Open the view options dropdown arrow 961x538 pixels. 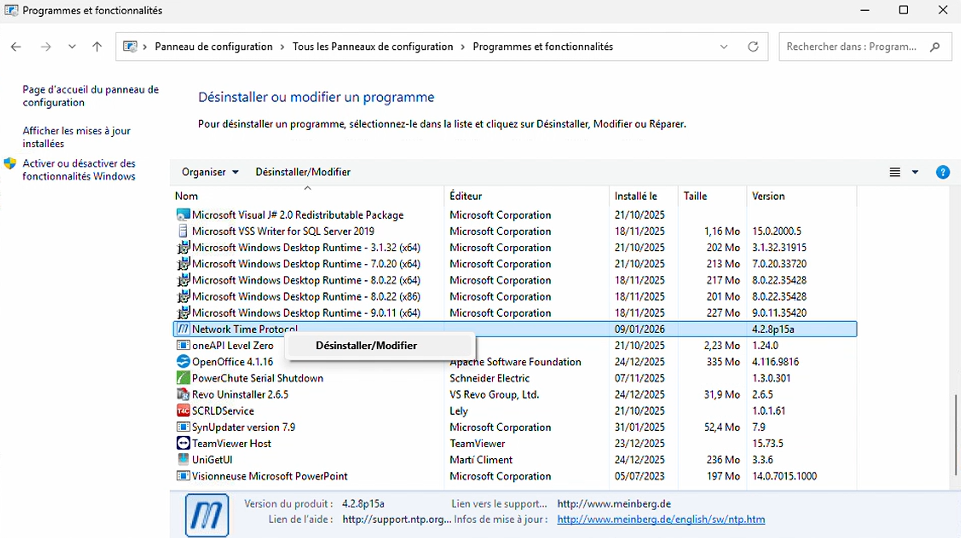click(915, 172)
